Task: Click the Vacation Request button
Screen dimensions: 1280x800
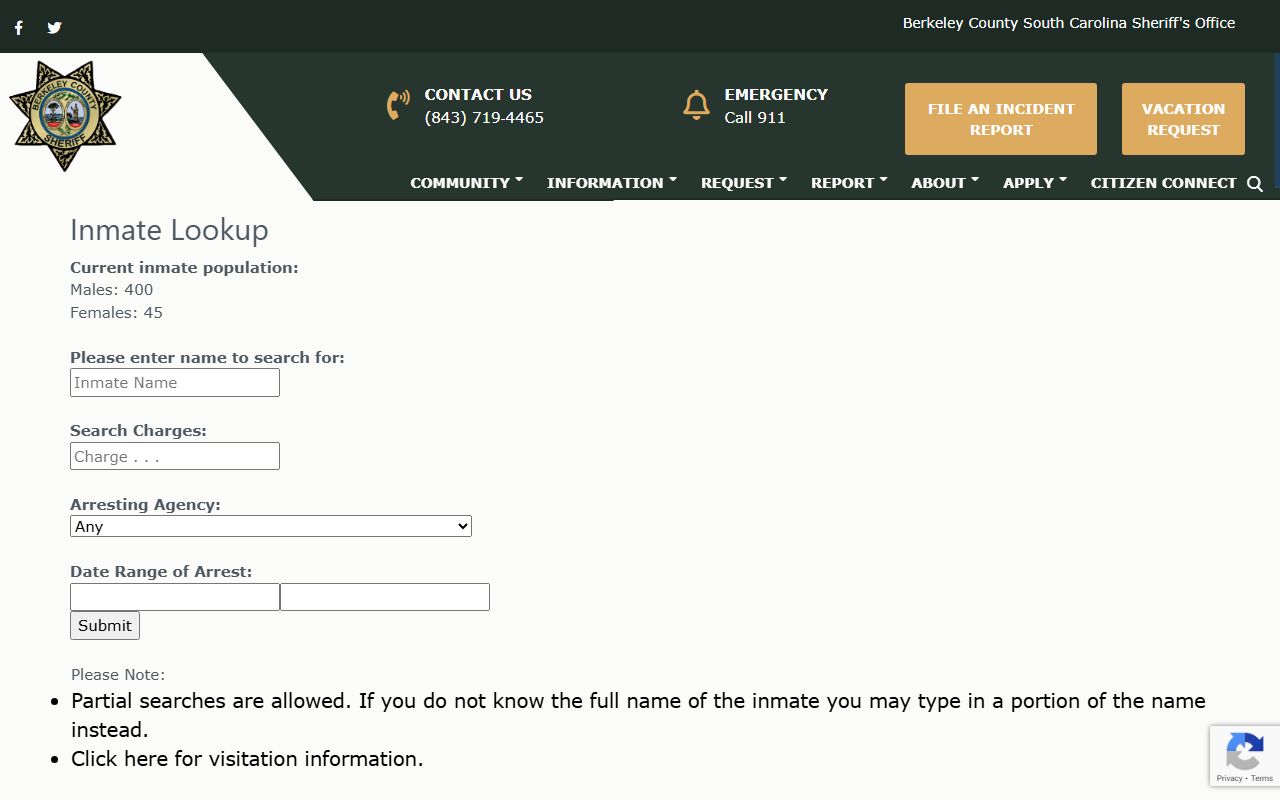Action: (x=1183, y=119)
